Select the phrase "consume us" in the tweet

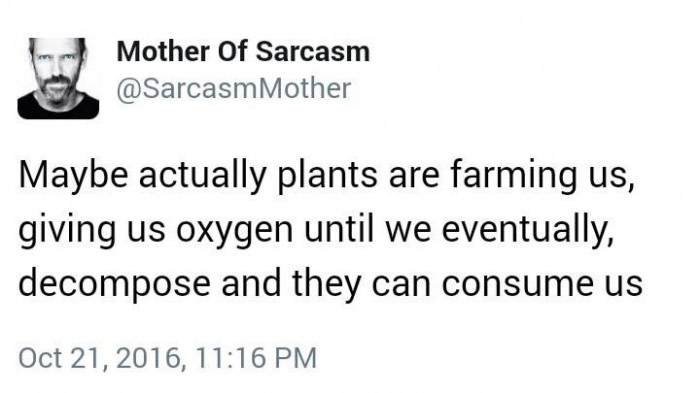coord(542,284)
